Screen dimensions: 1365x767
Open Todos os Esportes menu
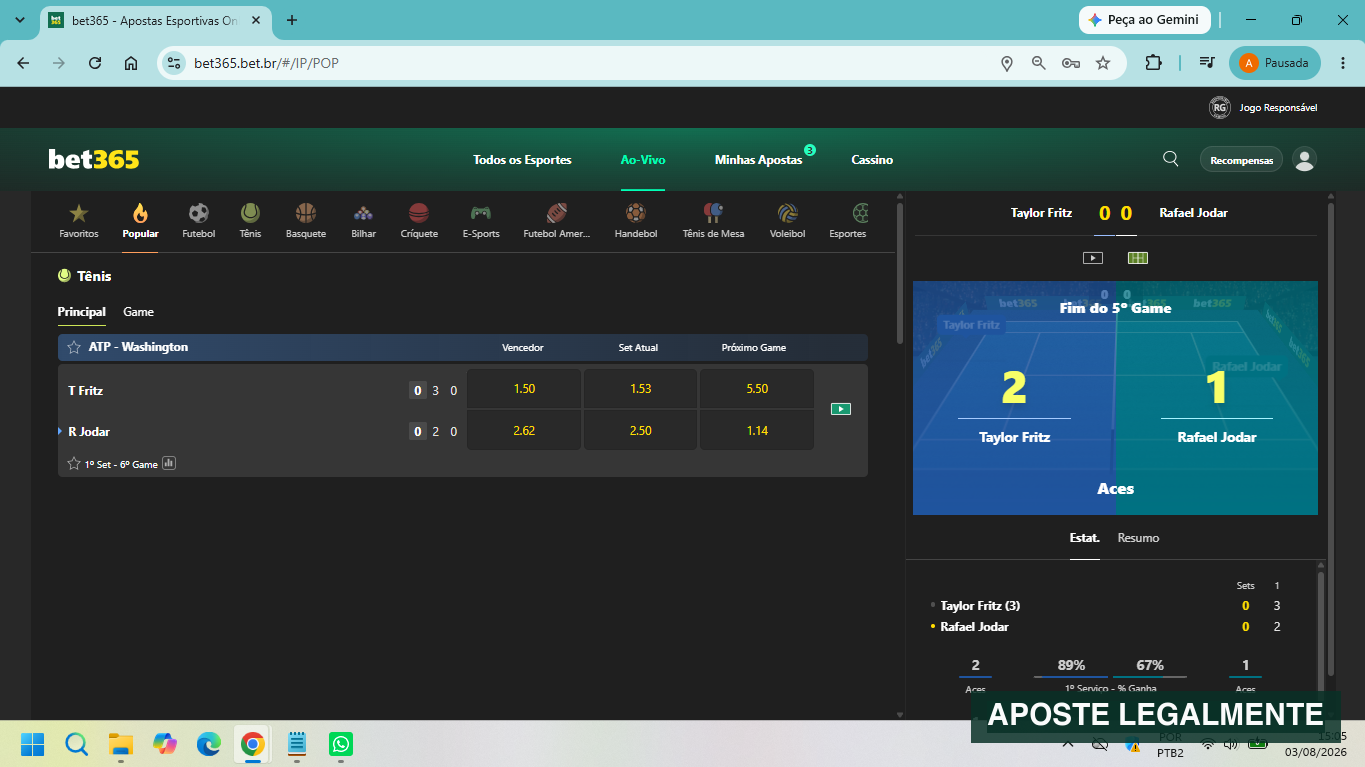coord(522,160)
